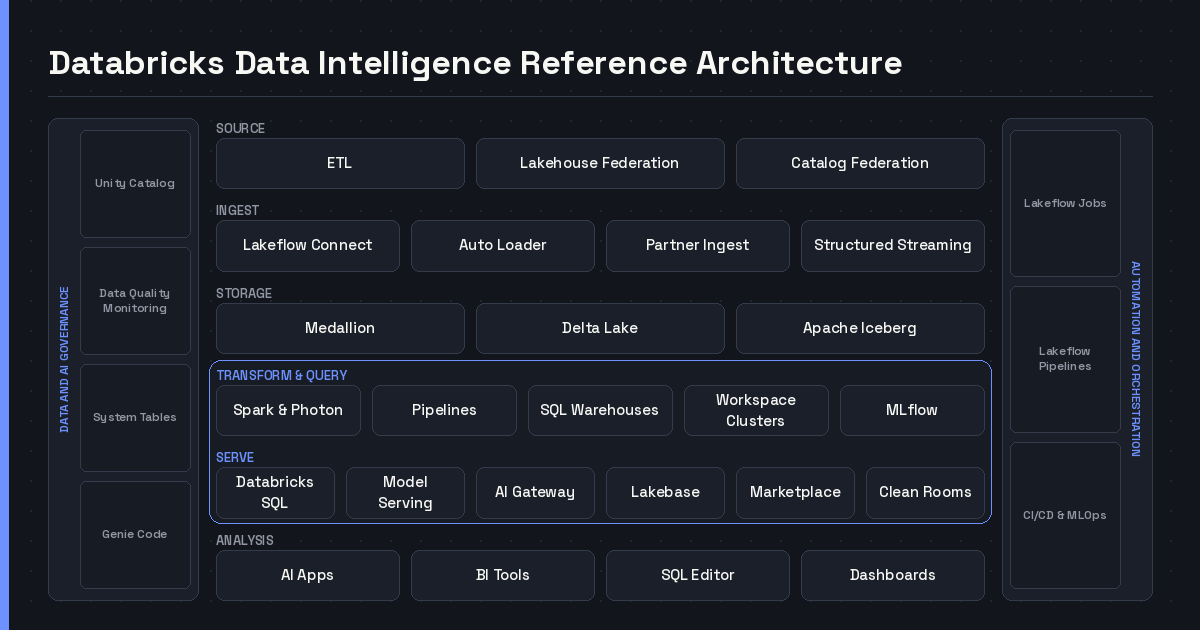
Task: Open the Model Serving box
Action: click(x=405, y=493)
